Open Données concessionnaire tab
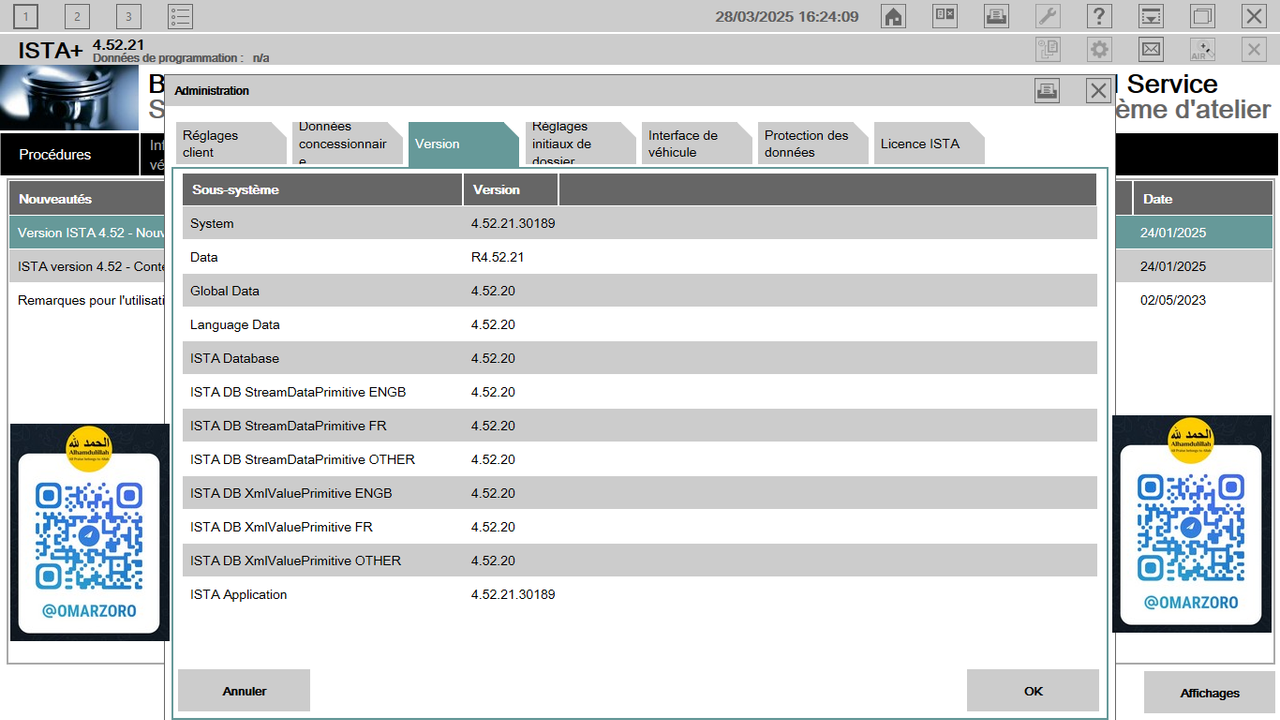 [347, 143]
